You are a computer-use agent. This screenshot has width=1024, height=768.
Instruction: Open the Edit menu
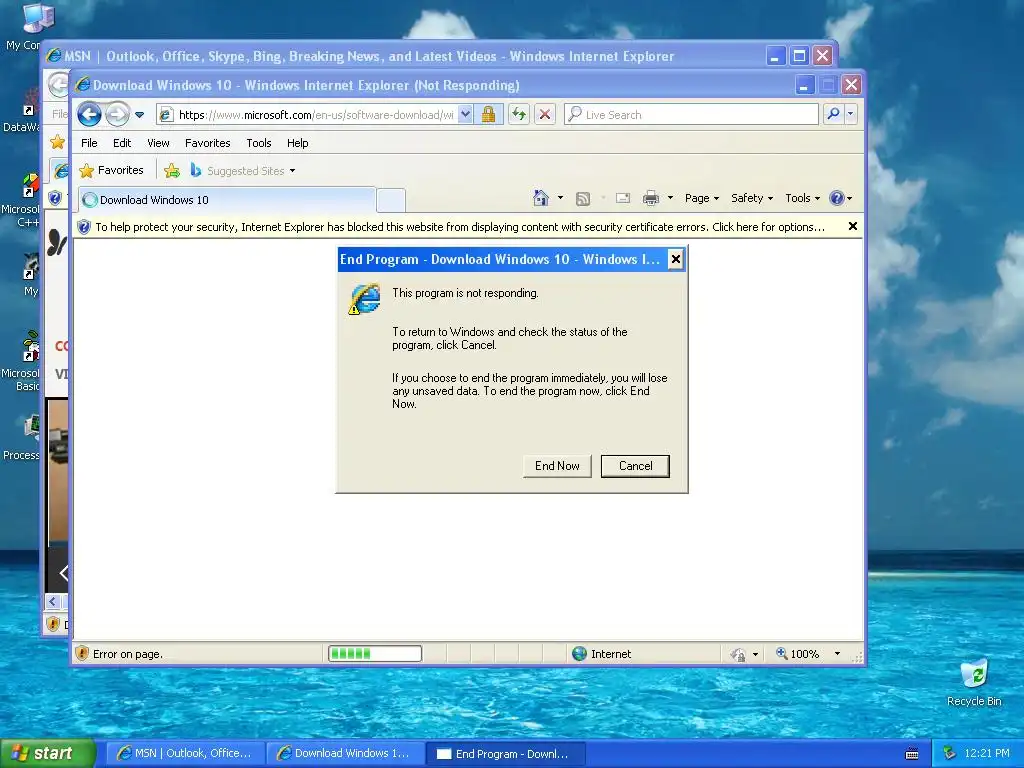coord(122,143)
